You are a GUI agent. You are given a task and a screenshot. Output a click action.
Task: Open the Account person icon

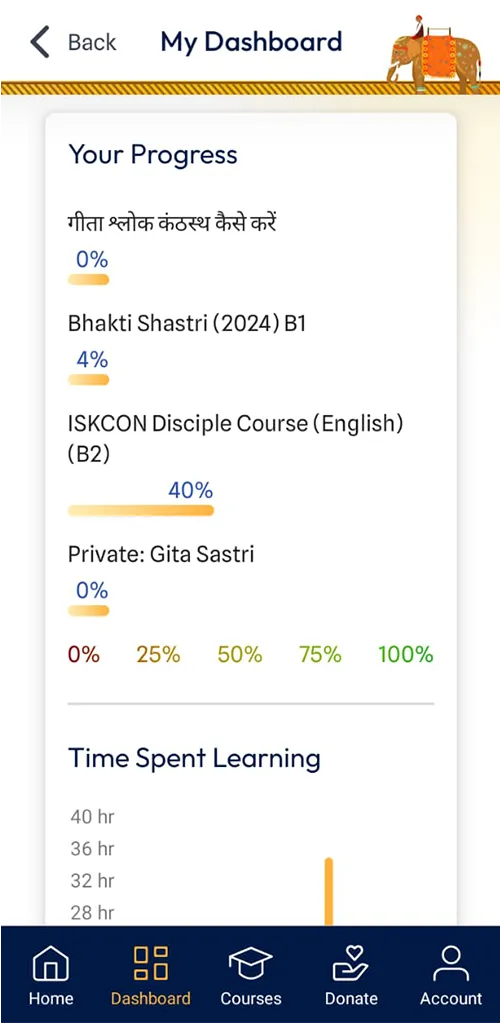pyautogui.click(x=450, y=964)
